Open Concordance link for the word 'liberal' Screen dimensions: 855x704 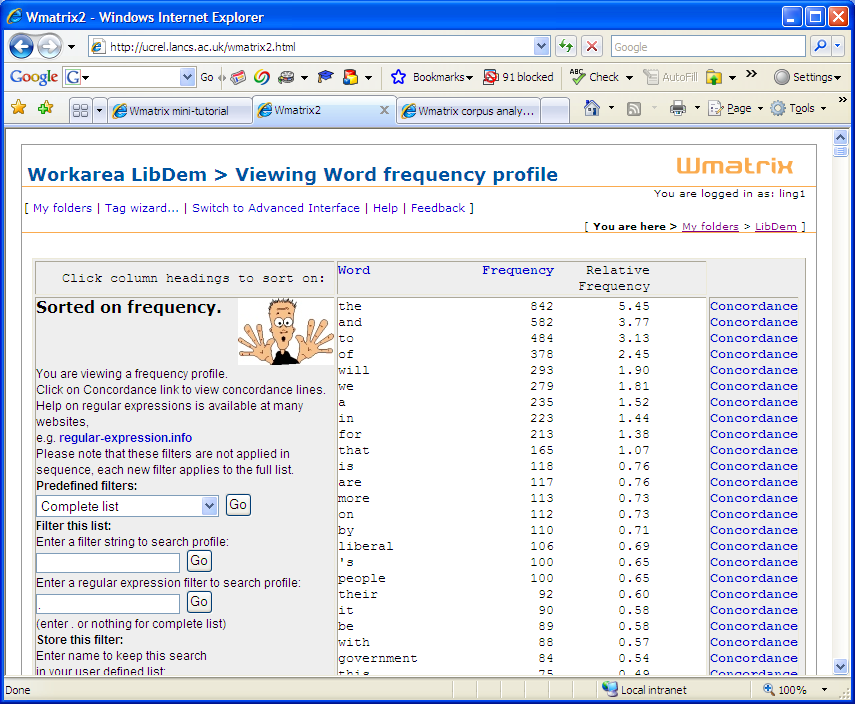coord(753,546)
